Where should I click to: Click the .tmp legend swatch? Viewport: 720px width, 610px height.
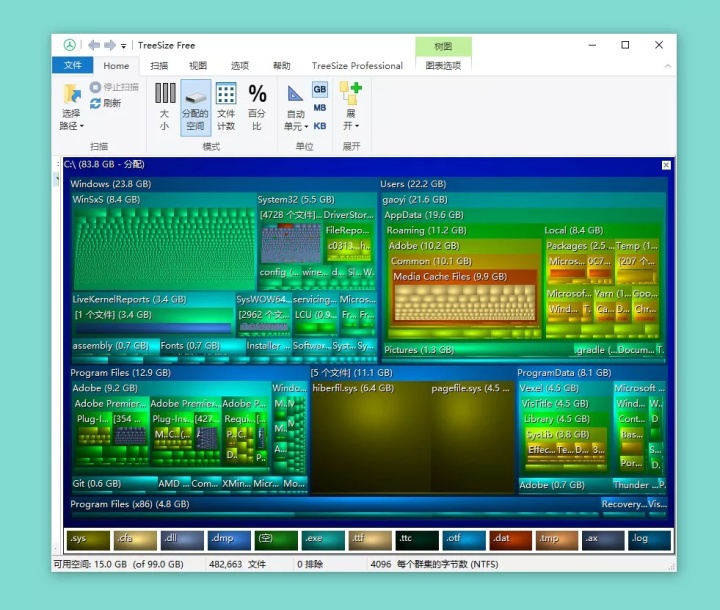click(x=557, y=540)
